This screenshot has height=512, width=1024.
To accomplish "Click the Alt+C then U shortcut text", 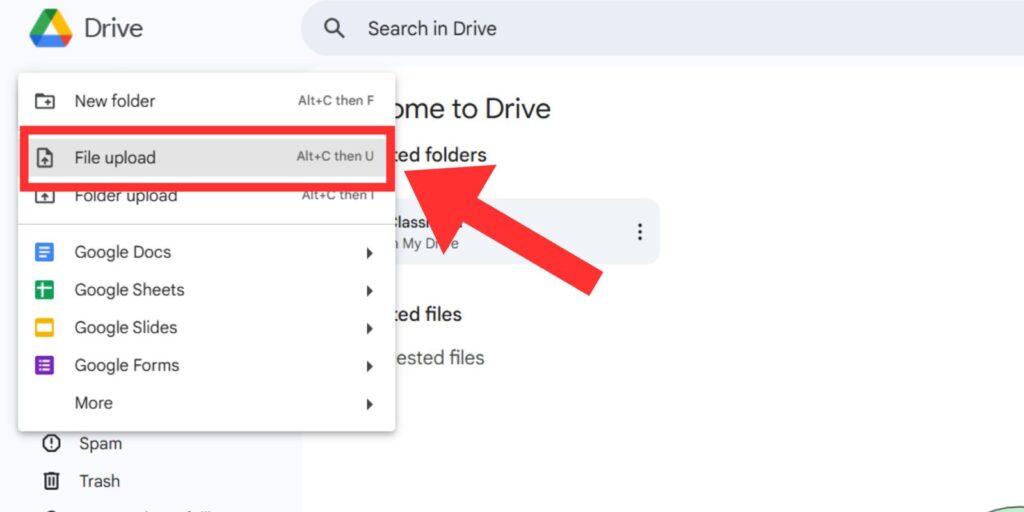I will (x=335, y=157).
